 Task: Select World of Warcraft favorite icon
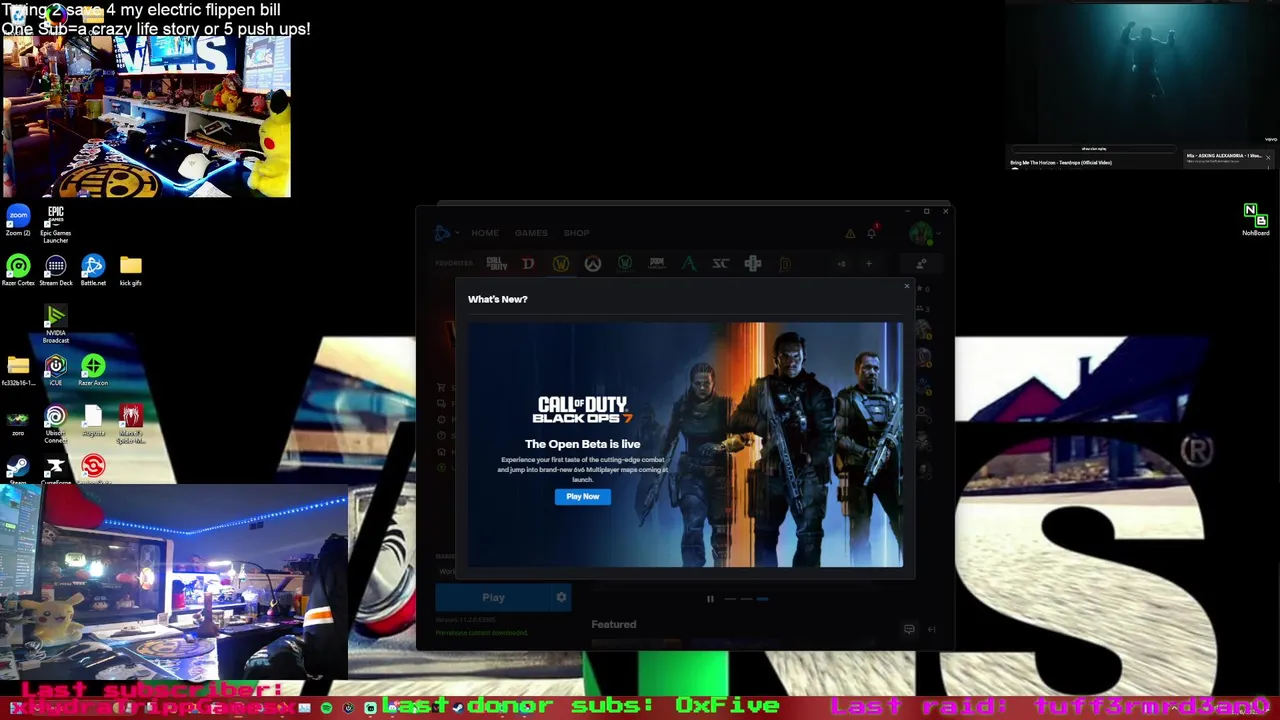point(561,264)
